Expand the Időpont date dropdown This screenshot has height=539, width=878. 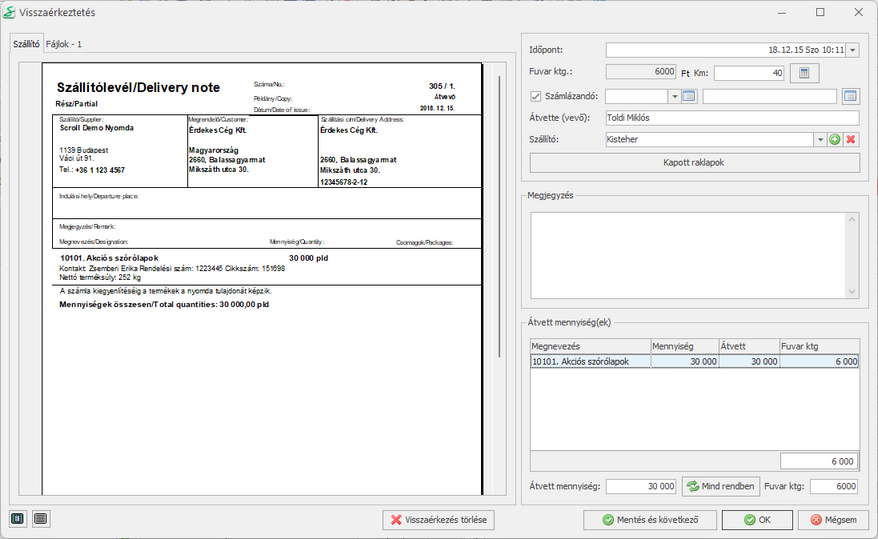coord(852,50)
